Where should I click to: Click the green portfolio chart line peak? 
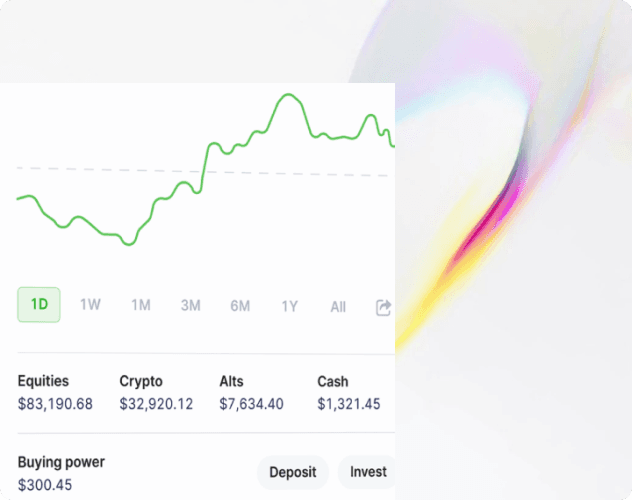[289, 95]
